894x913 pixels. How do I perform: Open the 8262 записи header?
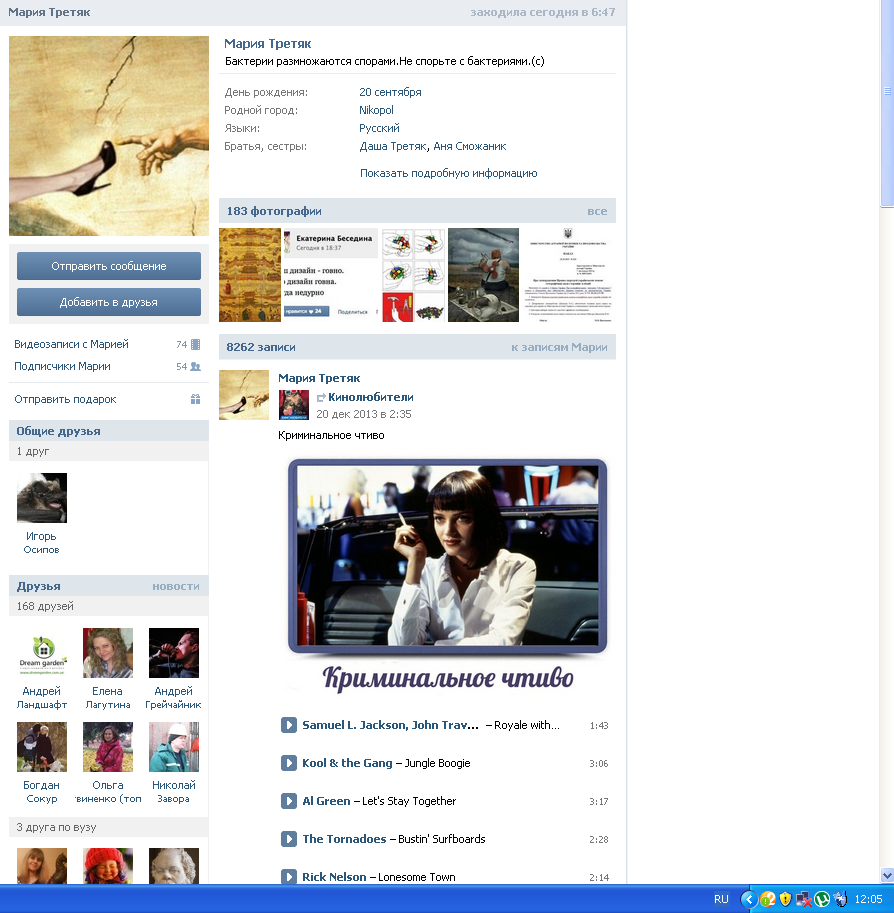click(x=260, y=347)
